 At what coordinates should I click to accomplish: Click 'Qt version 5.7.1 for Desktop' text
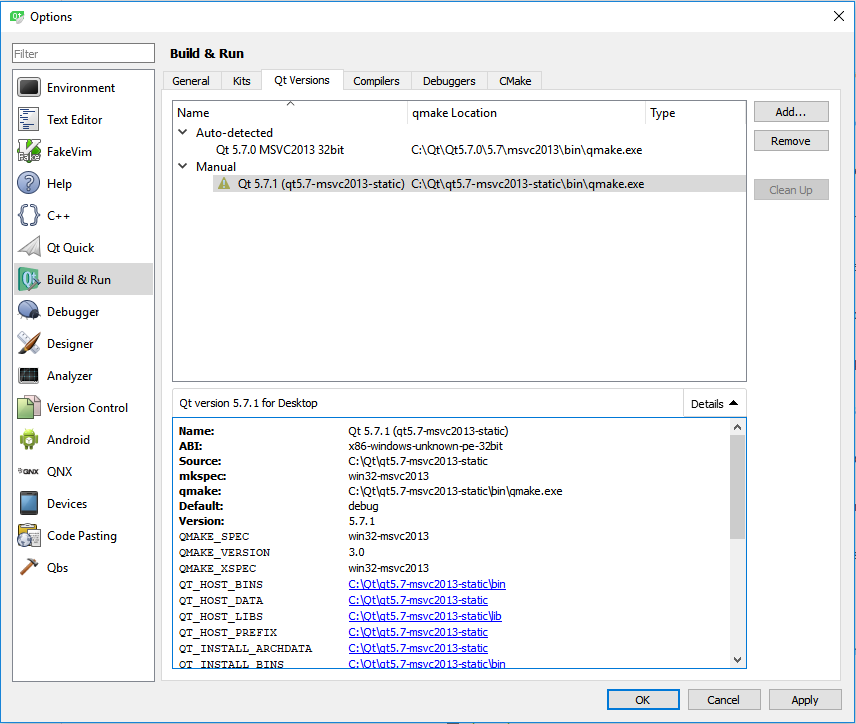(x=248, y=403)
